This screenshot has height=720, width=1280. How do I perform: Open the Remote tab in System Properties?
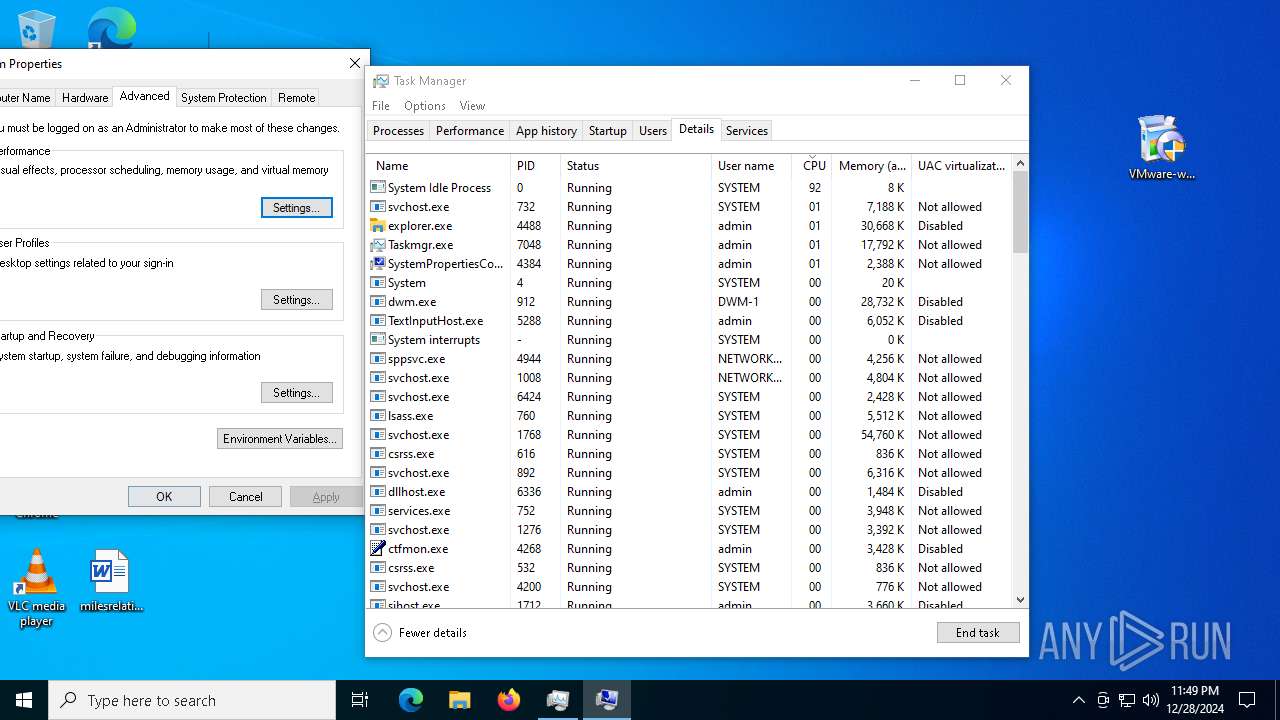coord(297,98)
